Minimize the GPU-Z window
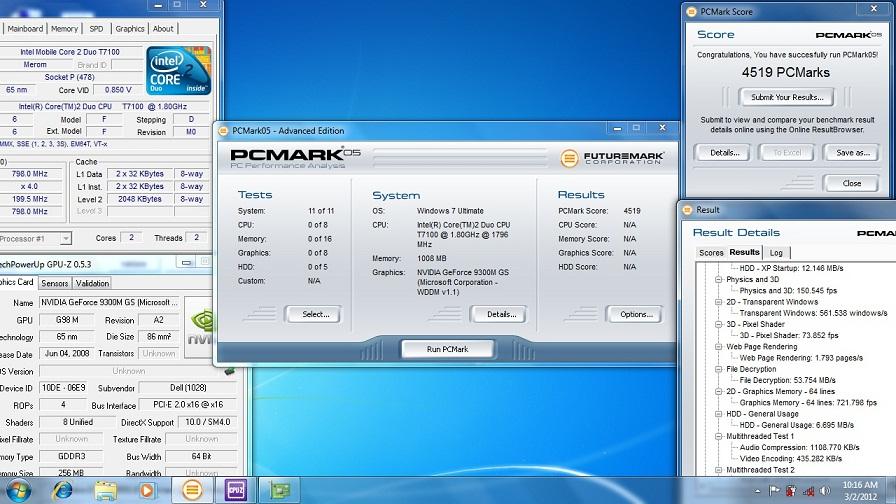This screenshot has height=504, width=896. pyautogui.click(x=186, y=263)
